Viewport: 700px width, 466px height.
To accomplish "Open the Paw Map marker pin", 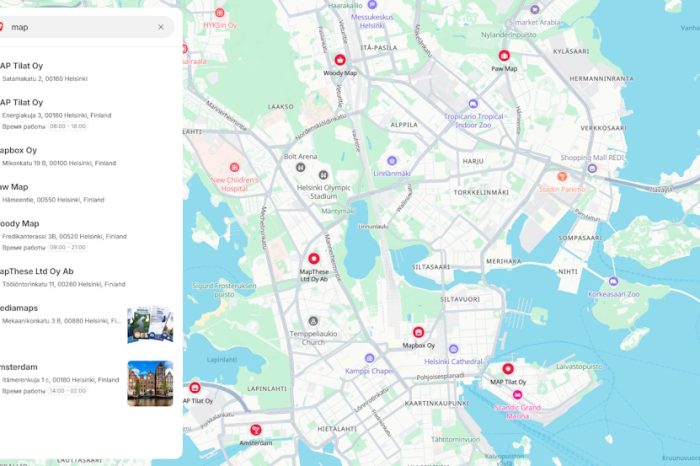I will (x=504, y=56).
